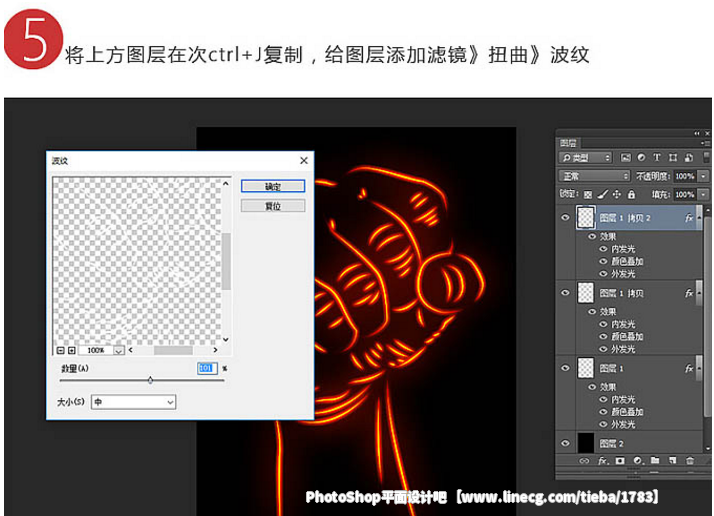Hide layer 图层 2

click(x=565, y=443)
